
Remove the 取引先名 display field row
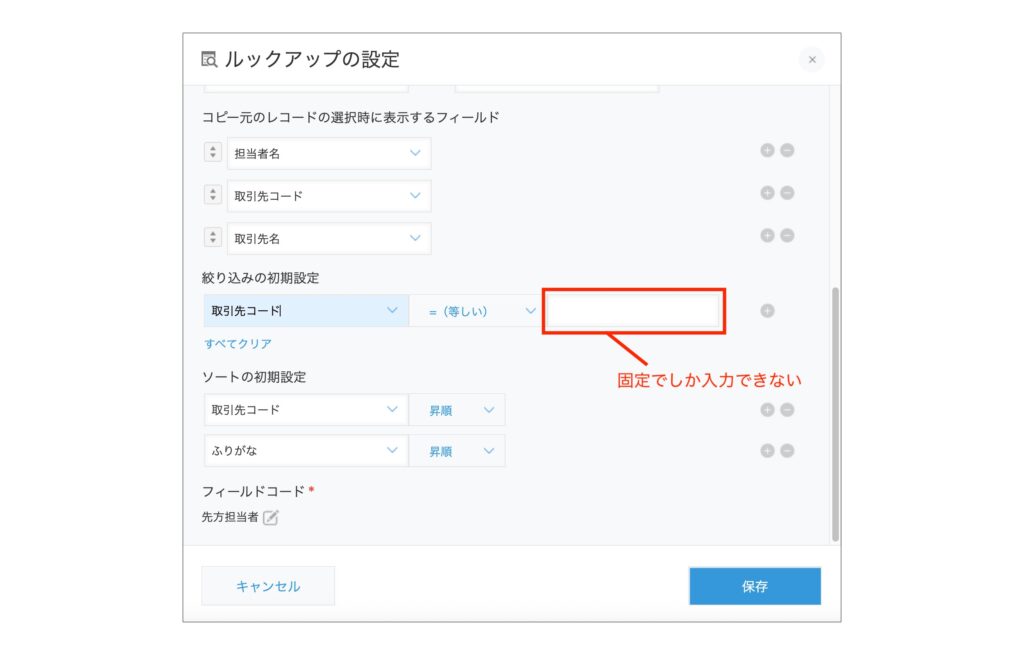click(787, 235)
